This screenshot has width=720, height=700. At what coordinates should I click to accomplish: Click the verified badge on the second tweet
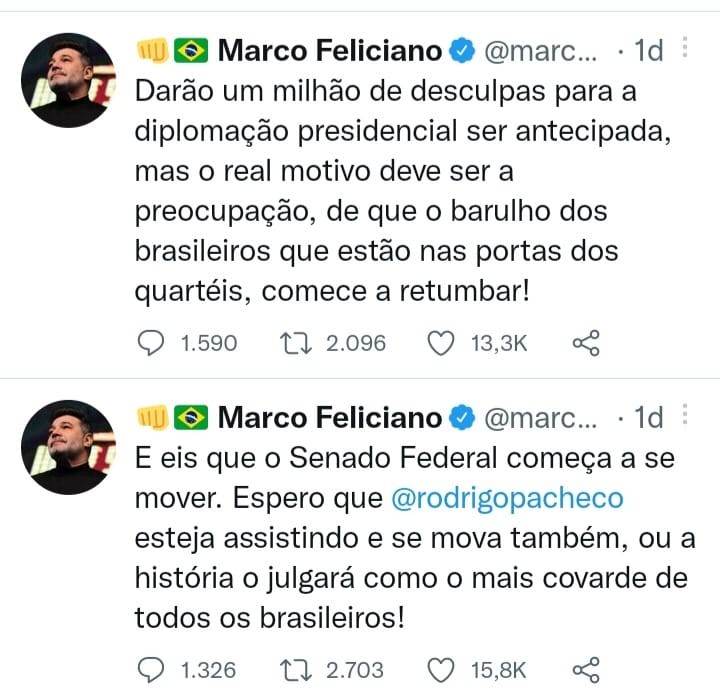point(461,418)
